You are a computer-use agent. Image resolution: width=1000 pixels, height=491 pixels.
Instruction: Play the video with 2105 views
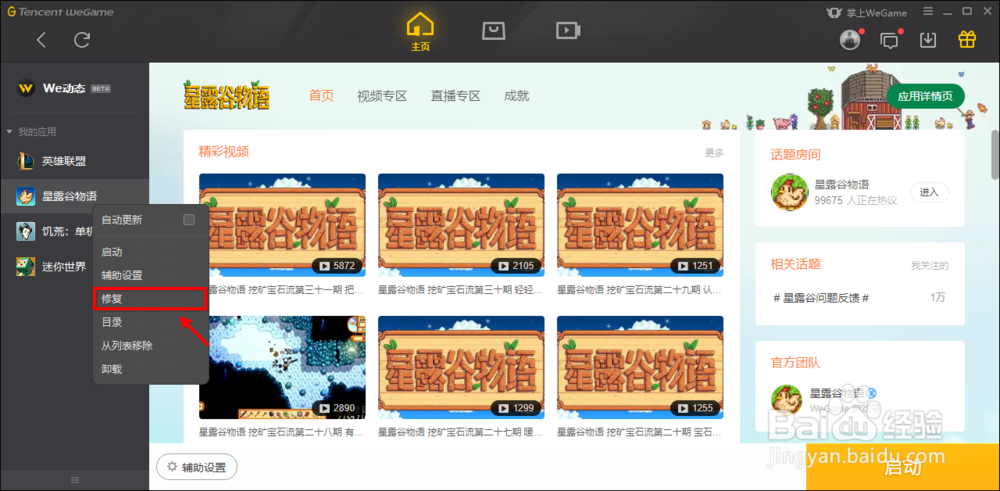point(461,225)
